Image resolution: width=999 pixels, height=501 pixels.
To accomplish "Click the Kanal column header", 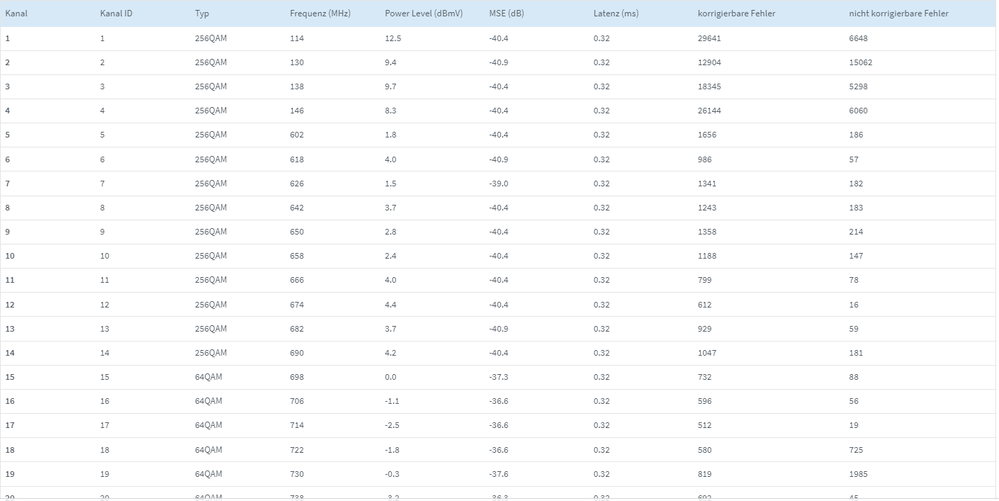I will 15,14.
